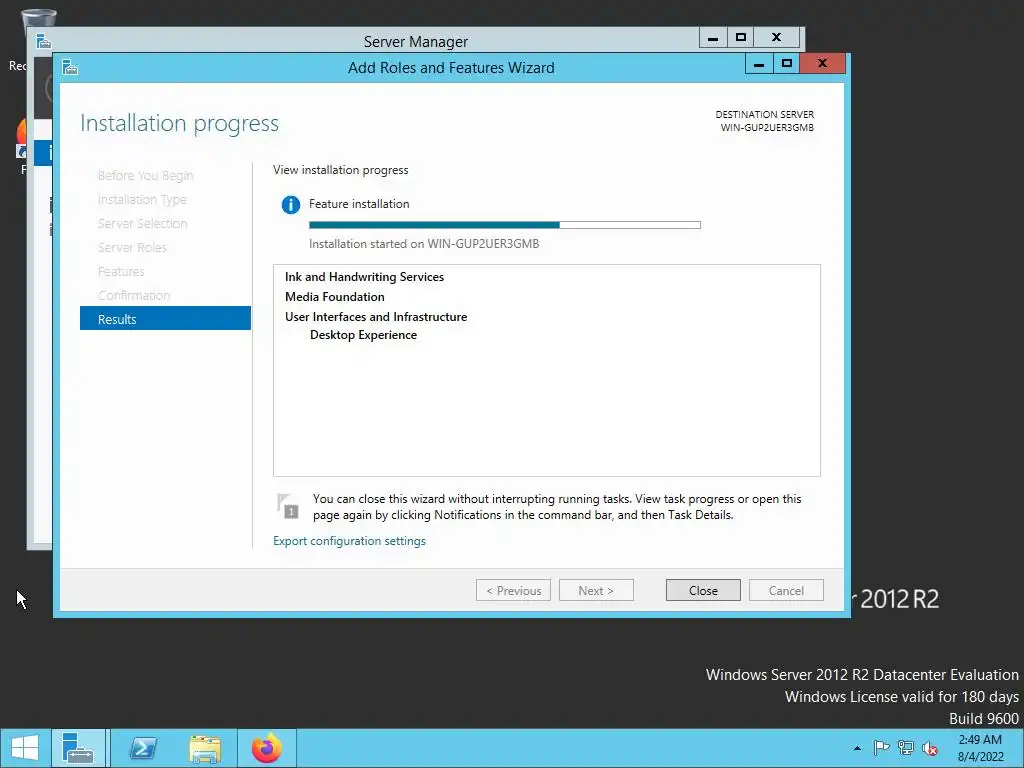Click Server Manager taskbar icon
This screenshot has height=768, width=1024.
(78, 748)
